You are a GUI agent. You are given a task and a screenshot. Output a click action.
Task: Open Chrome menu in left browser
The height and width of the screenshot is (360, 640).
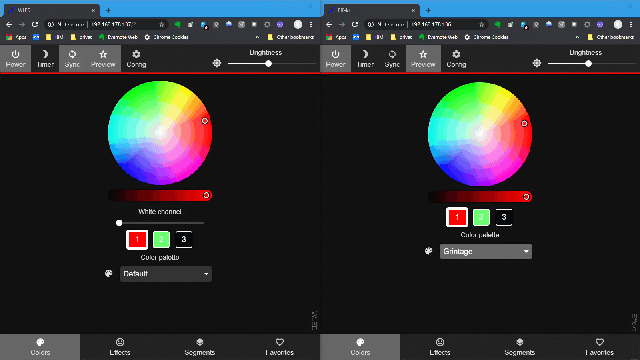coord(311,24)
